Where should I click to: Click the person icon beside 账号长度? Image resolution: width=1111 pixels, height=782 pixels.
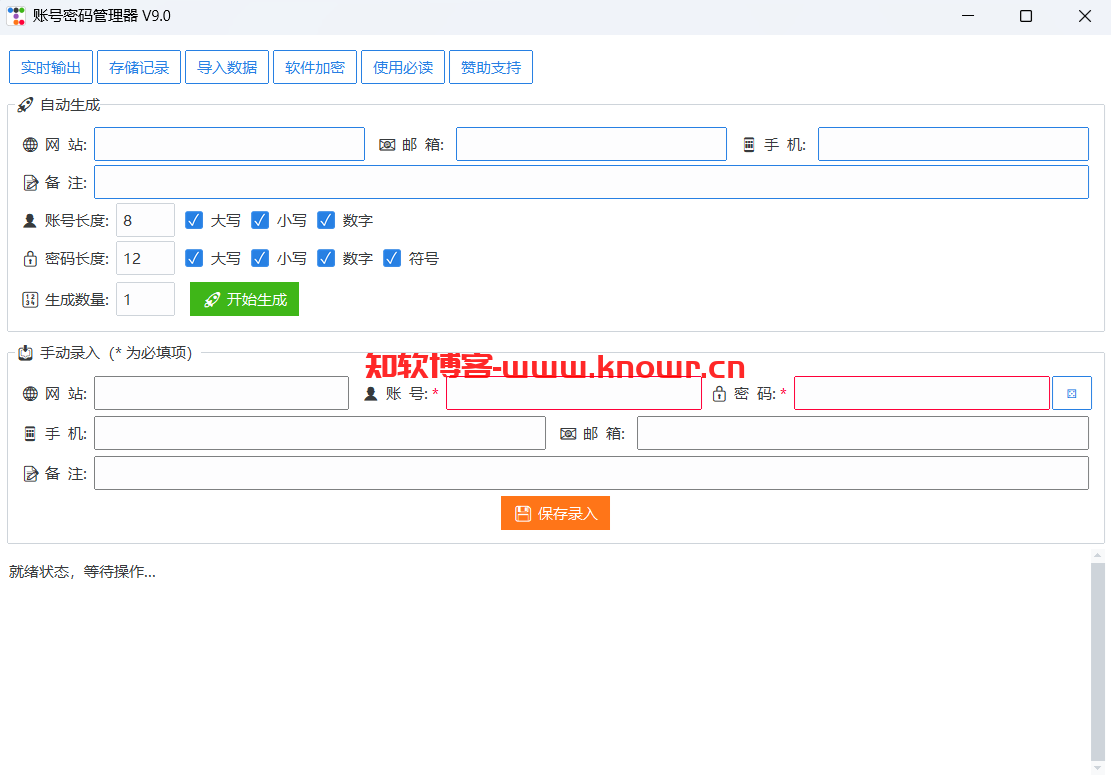click(30, 221)
